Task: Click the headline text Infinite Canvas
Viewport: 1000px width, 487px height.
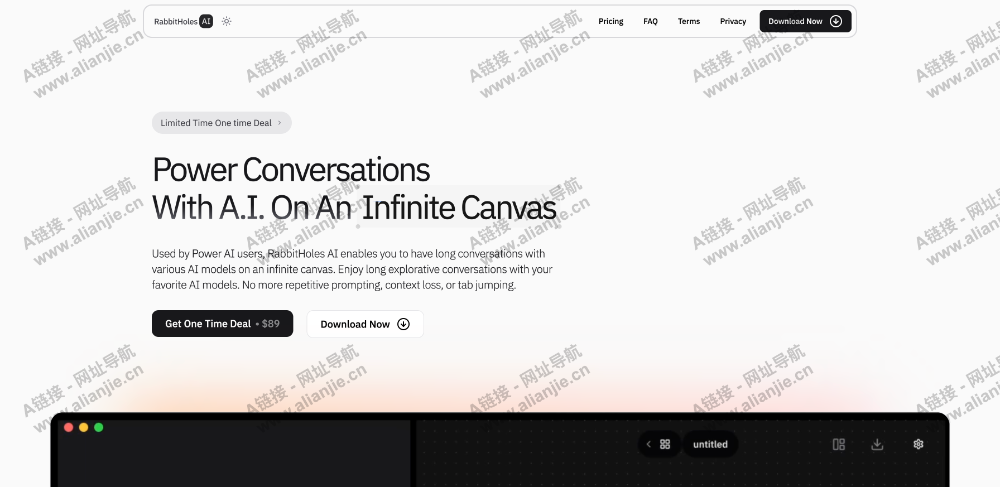Action: (x=459, y=207)
